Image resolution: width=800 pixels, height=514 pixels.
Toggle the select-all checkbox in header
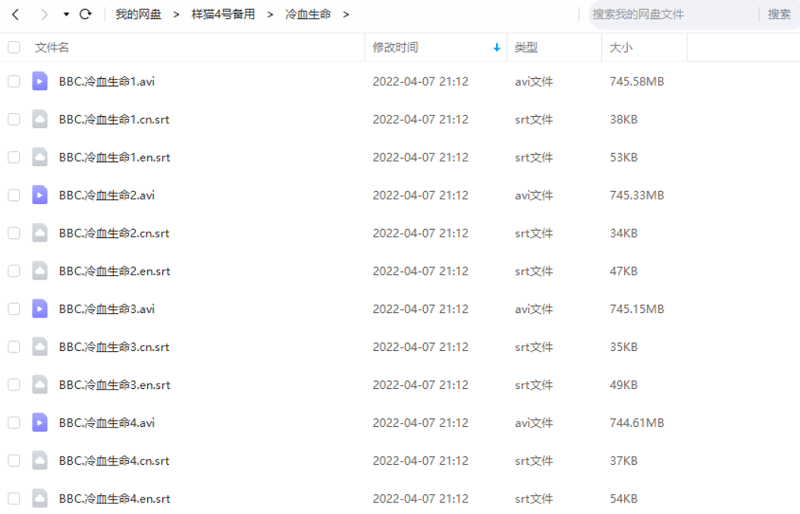click(x=14, y=47)
